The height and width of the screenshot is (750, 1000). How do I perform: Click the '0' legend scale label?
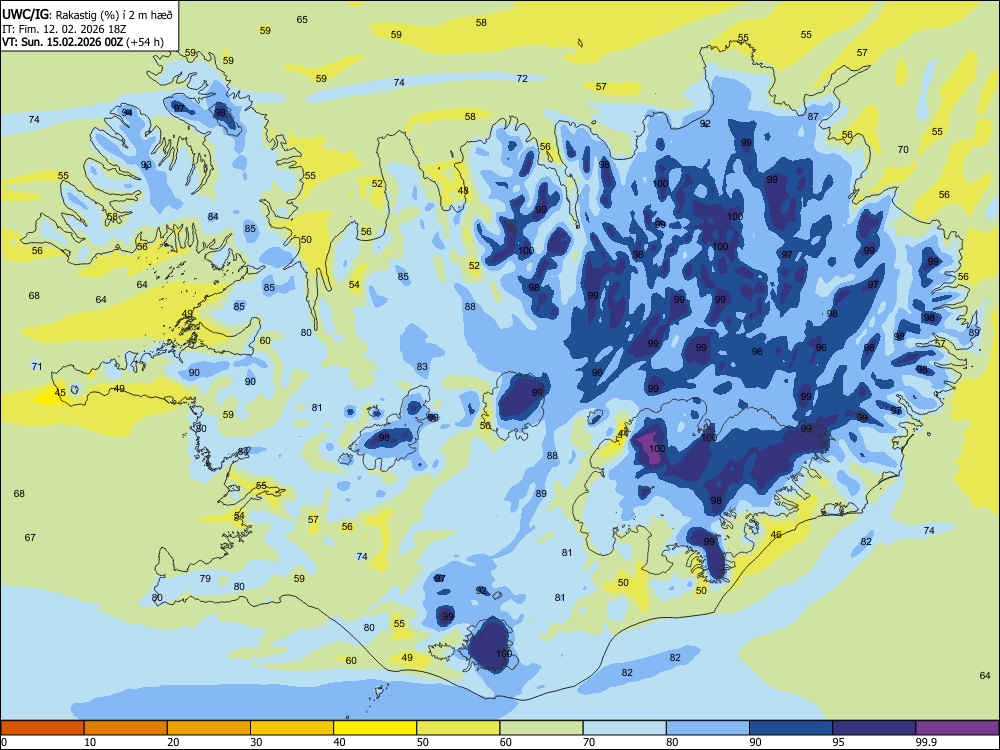[x=4, y=742]
